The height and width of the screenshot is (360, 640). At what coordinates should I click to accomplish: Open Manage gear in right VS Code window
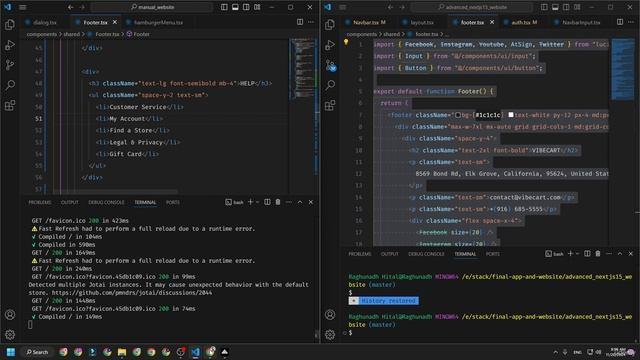tap(330, 335)
